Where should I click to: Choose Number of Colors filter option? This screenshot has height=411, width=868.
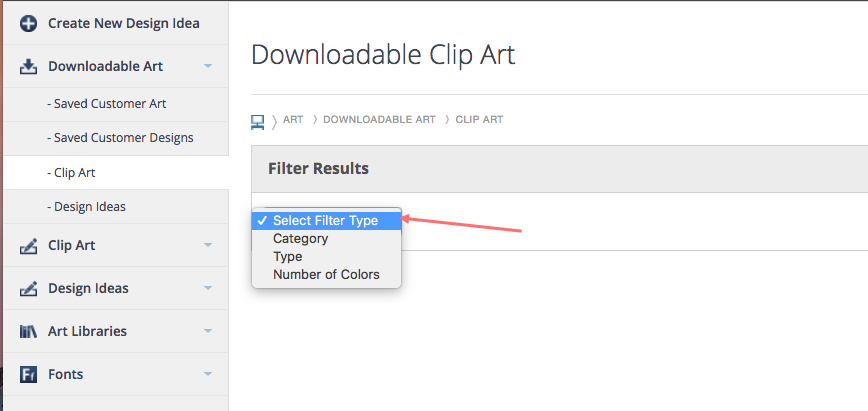[x=326, y=274]
